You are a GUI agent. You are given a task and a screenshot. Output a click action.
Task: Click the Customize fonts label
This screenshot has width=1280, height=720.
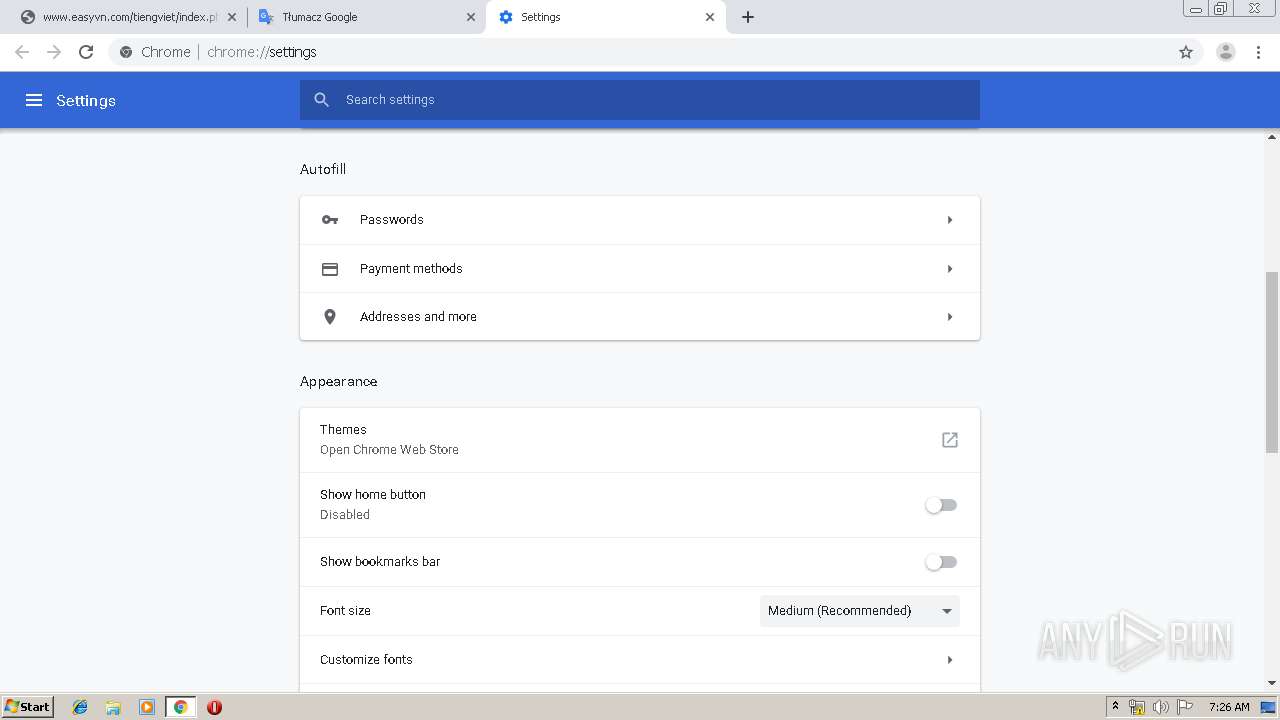click(x=366, y=660)
